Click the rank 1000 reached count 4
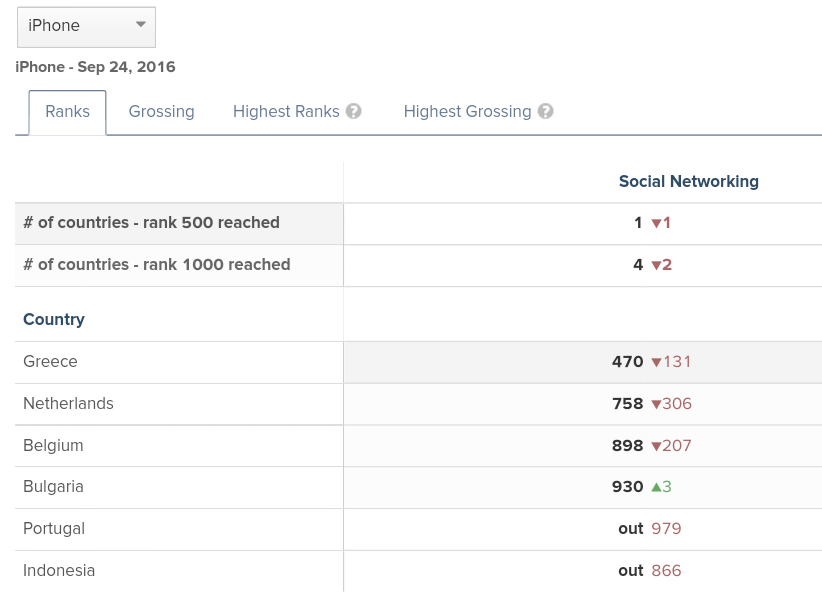The image size is (822, 612). tap(638, 265)
